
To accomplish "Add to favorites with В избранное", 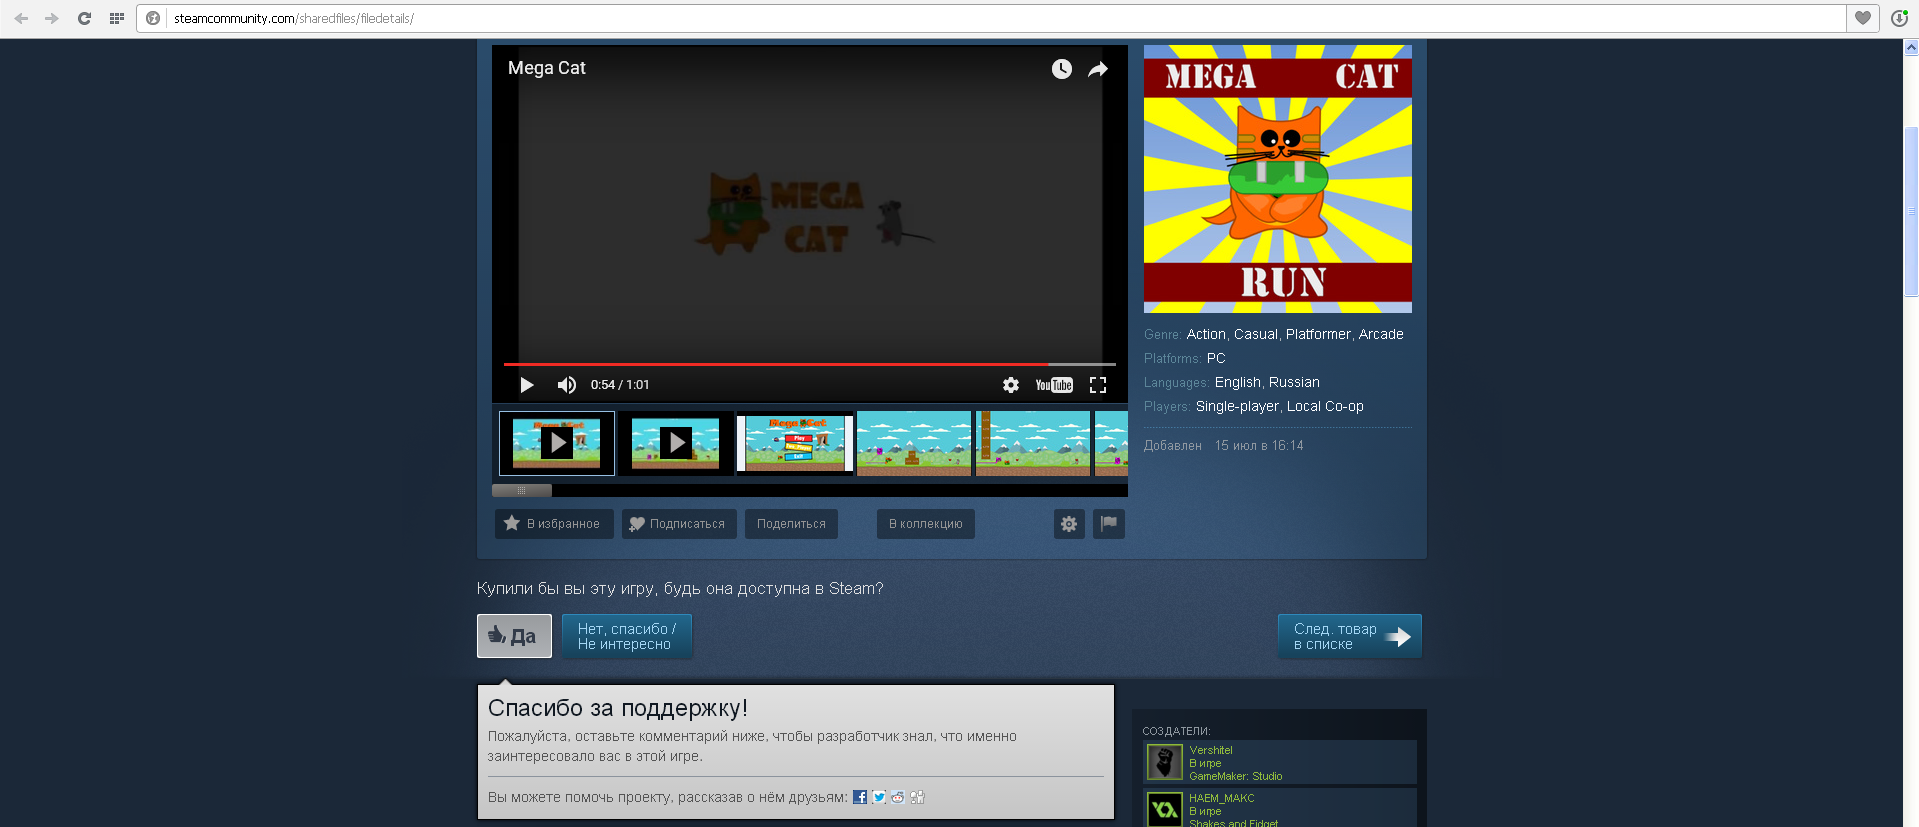I will click(x=554, y=524).
